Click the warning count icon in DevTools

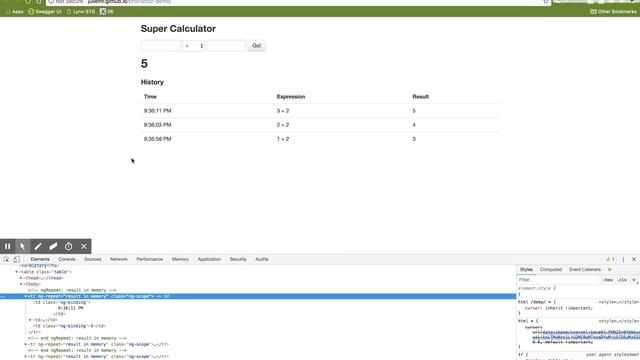coord(610,259)
